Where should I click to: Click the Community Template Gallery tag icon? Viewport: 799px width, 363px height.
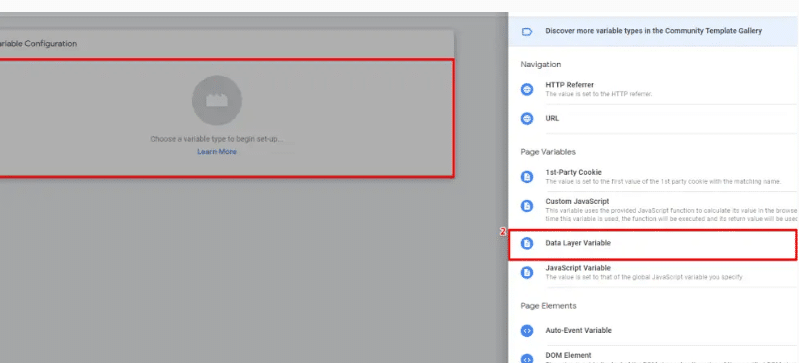point(527,32)
